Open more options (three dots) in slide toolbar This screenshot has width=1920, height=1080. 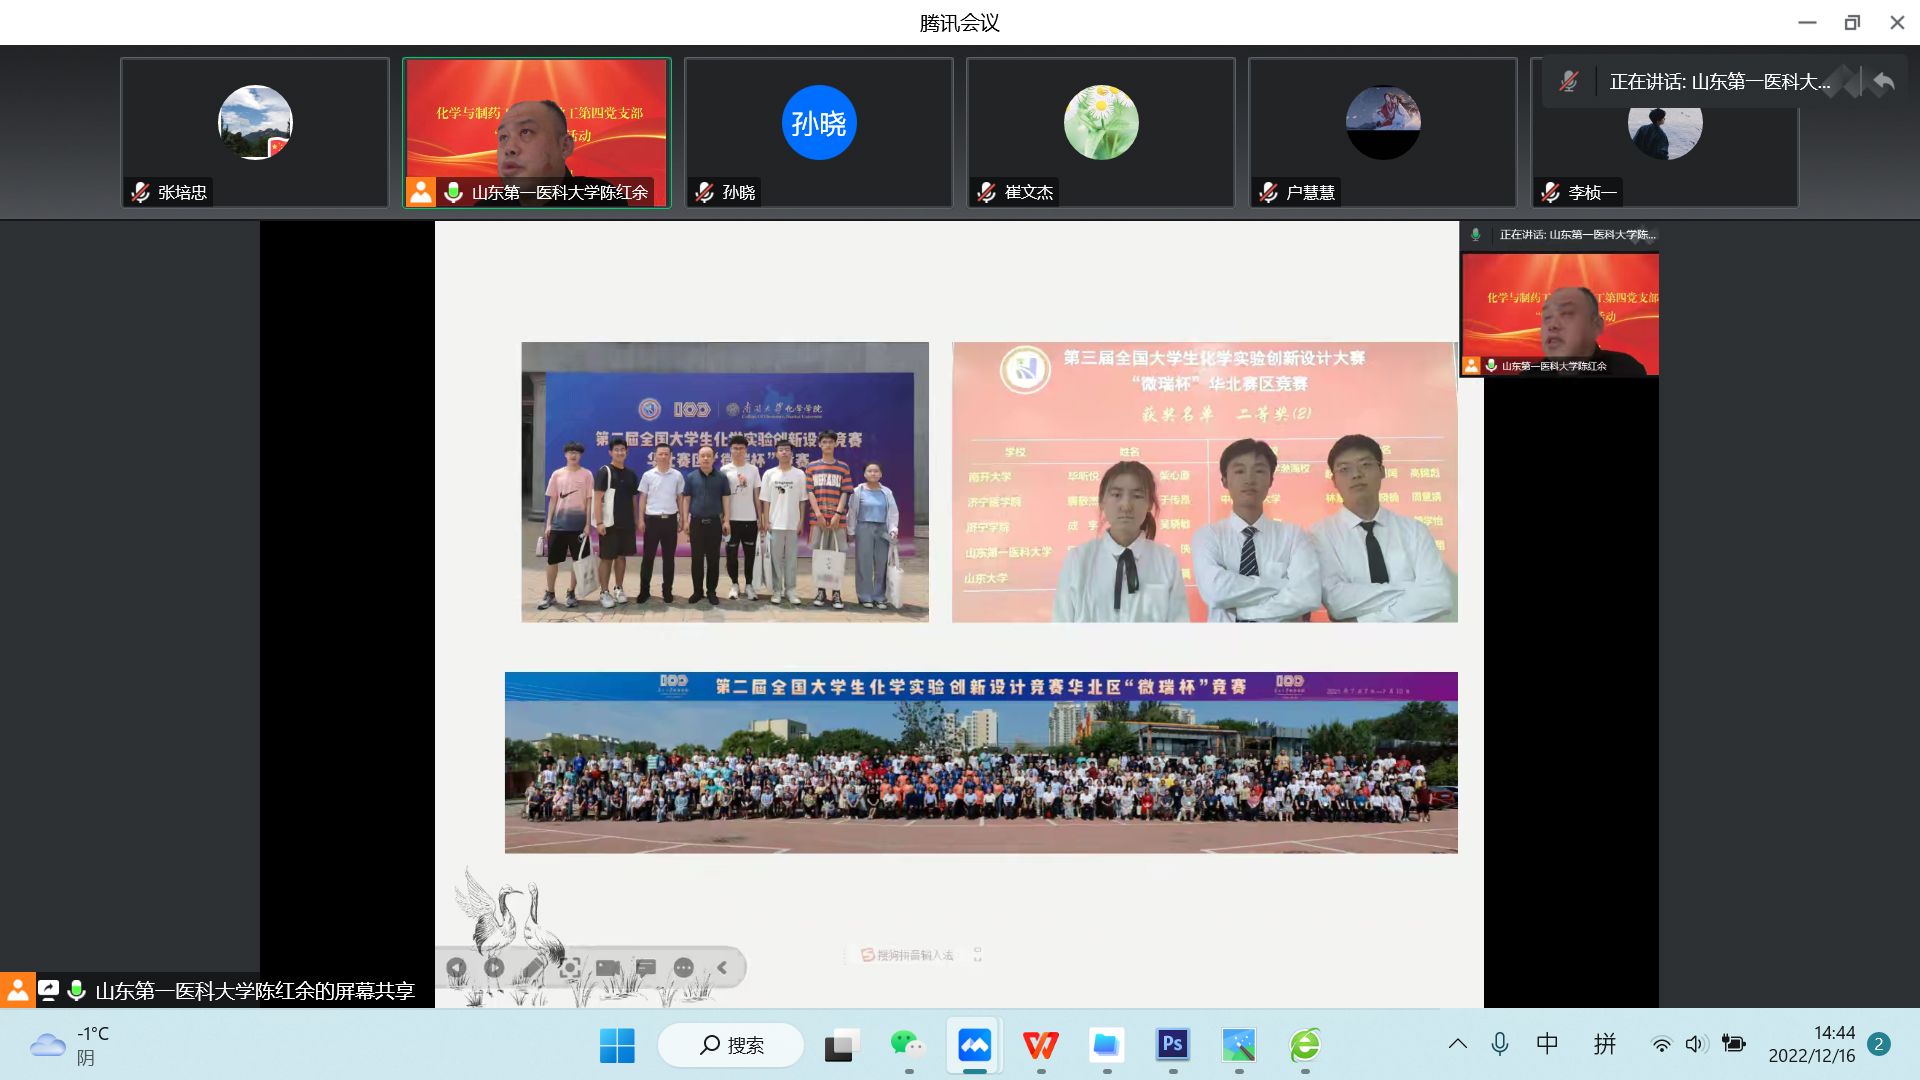click(x=684, y=967)
